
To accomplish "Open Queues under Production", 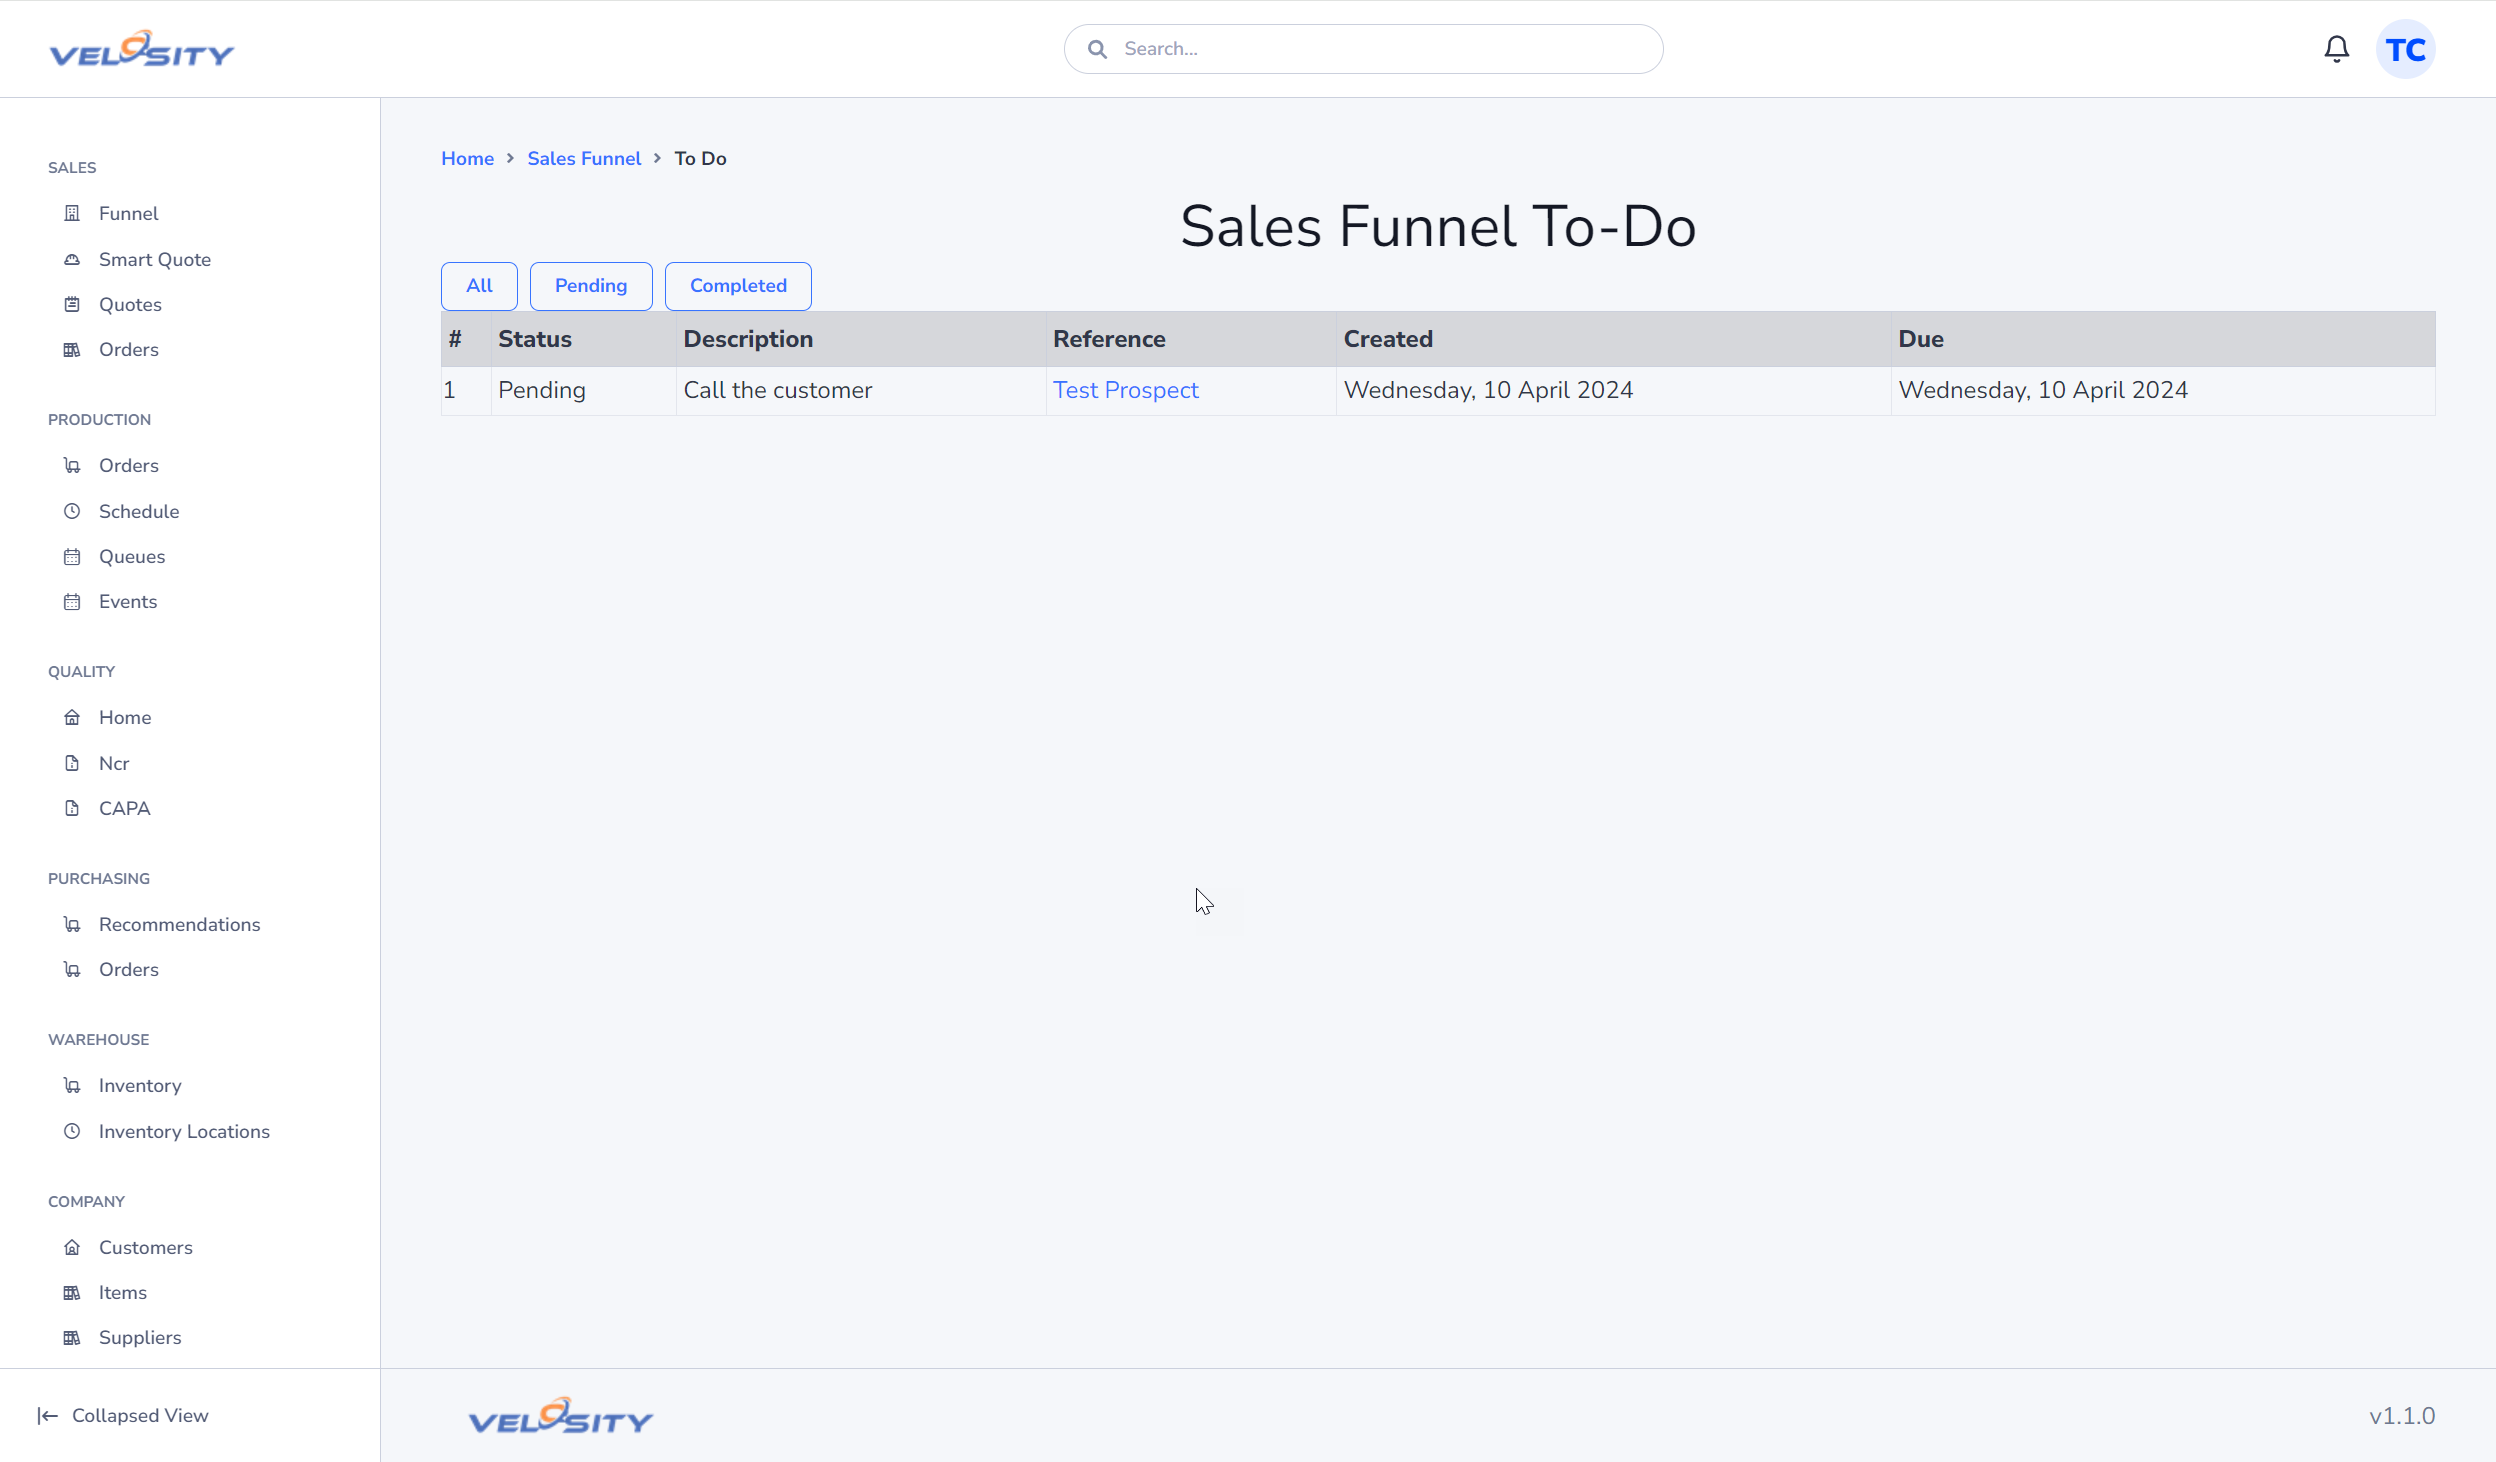I will (132, 556).
